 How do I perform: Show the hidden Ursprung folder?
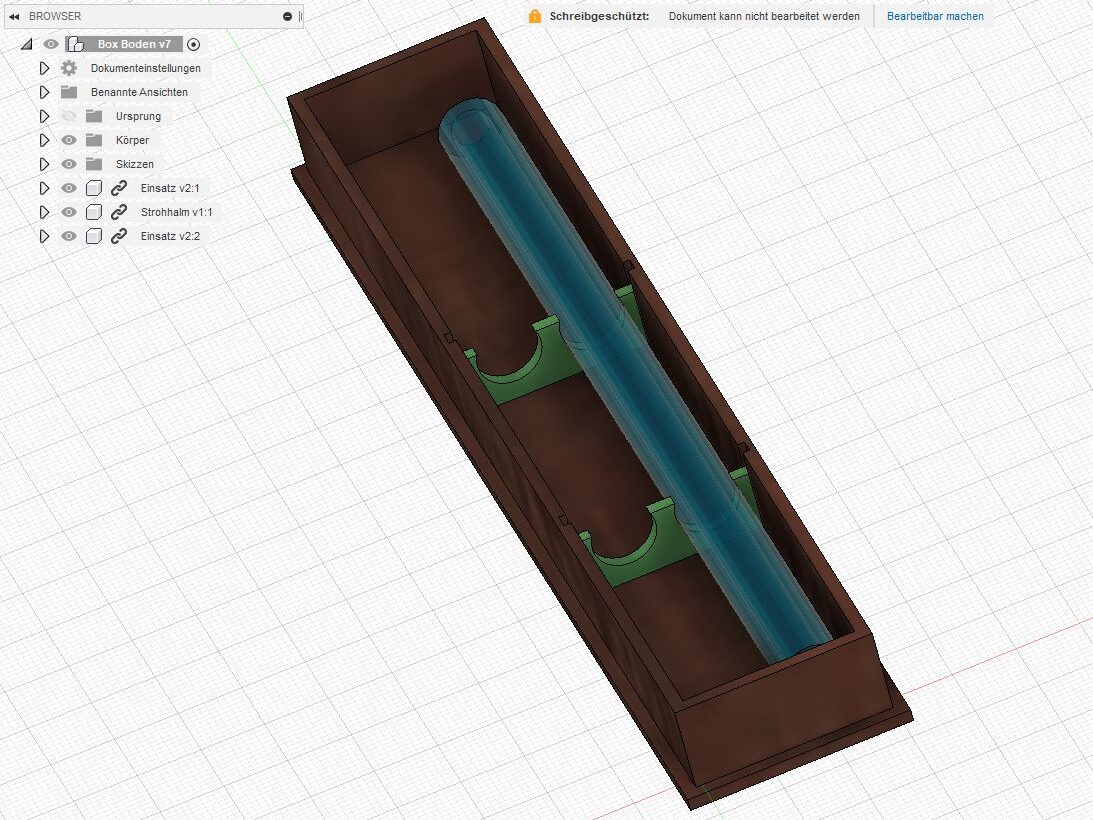69,116
